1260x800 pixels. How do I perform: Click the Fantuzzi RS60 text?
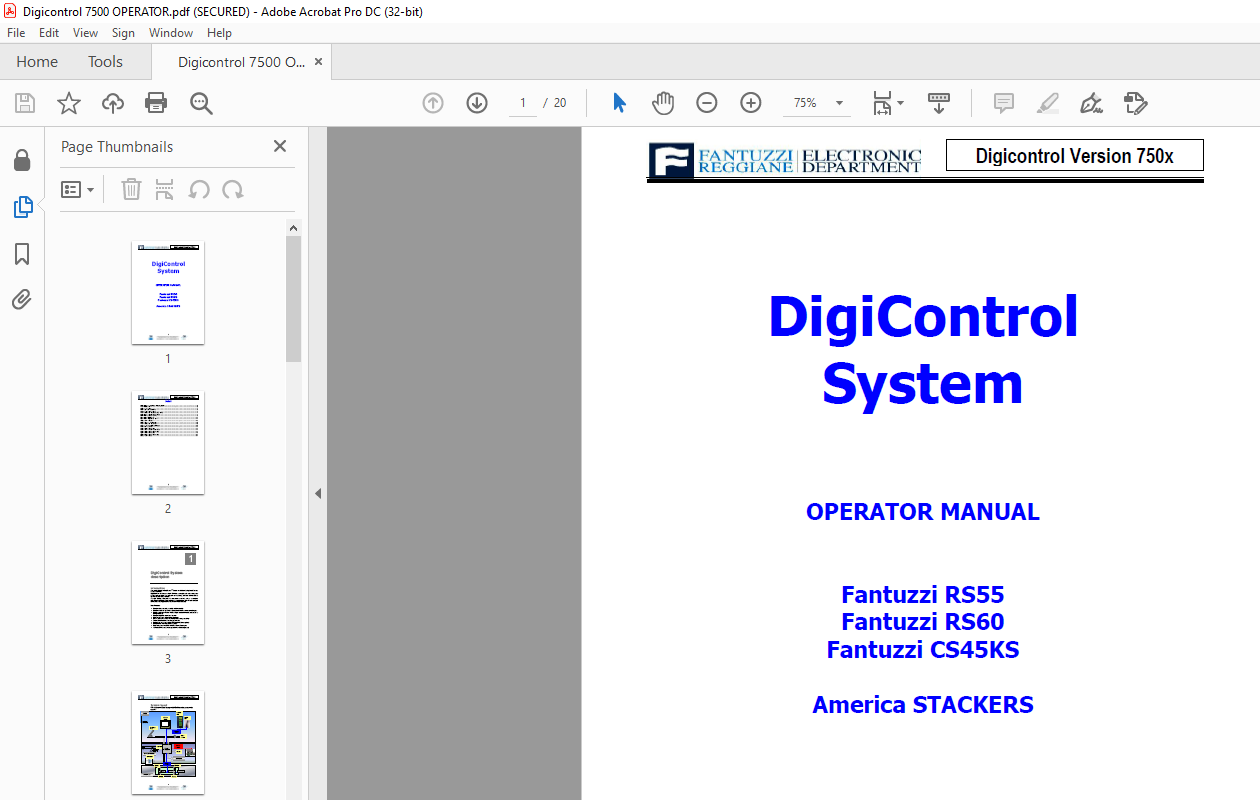coord(923,622)
